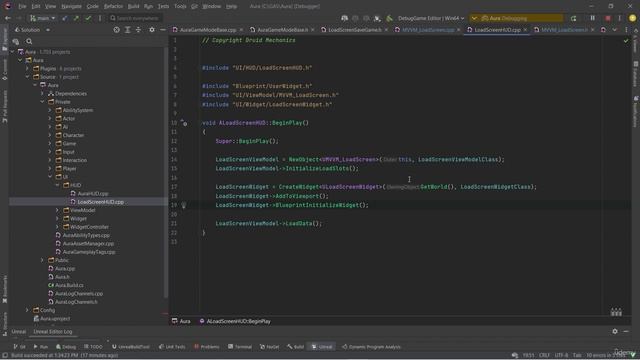Click the search magnifier in Solution explorer
The image size is (640, 360).
(29, 41)
